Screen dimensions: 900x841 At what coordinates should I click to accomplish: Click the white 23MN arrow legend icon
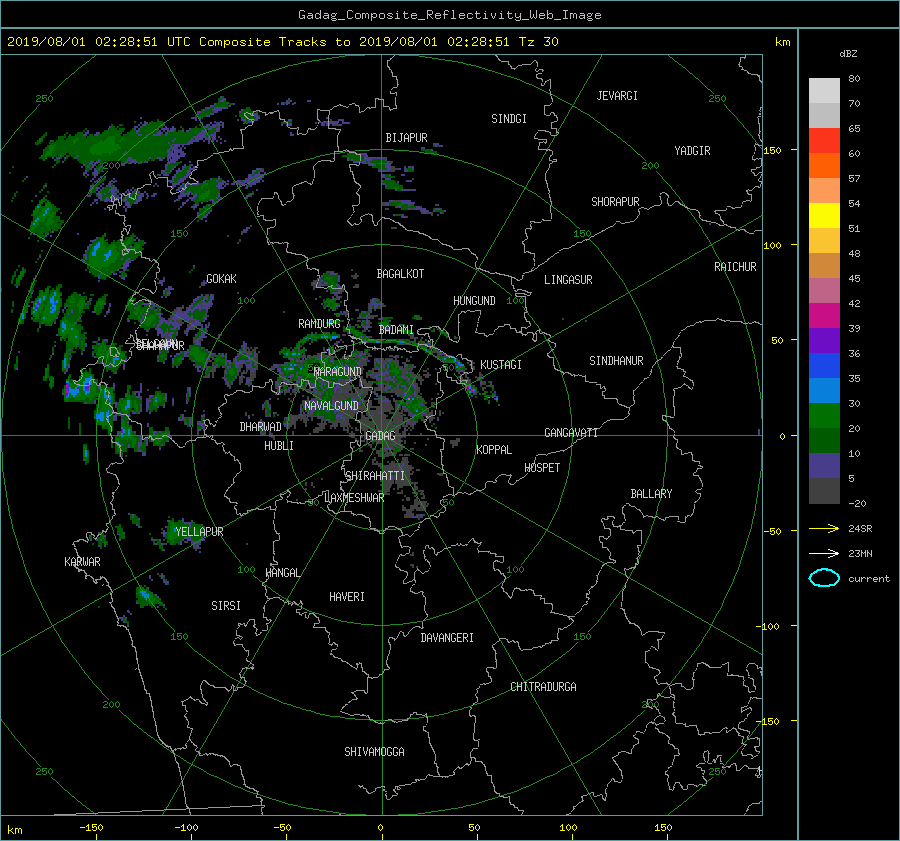tap(824, 553)
